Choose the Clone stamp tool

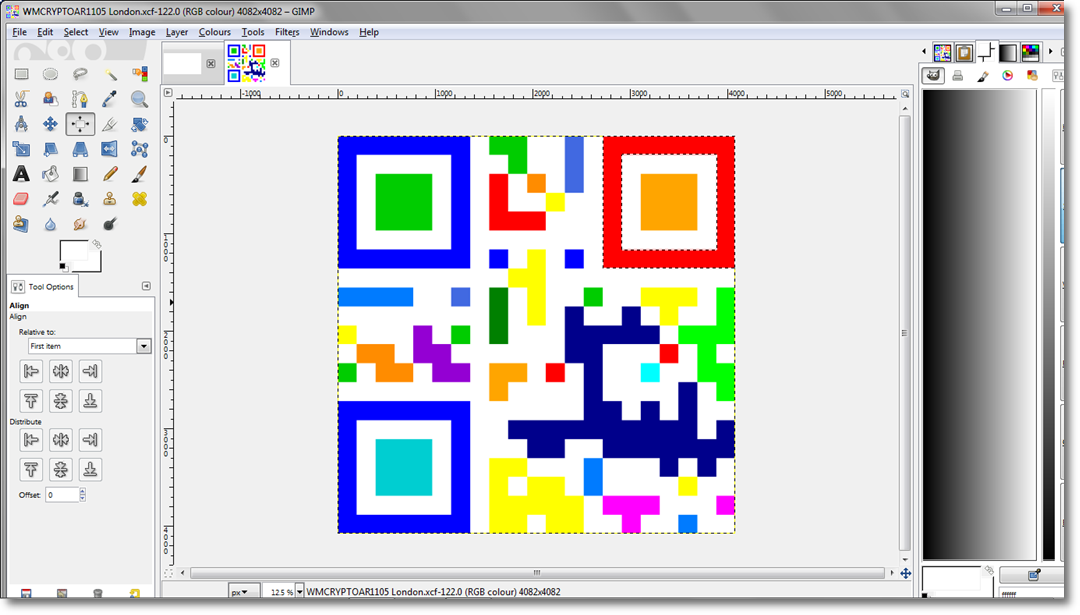point(110,199)
